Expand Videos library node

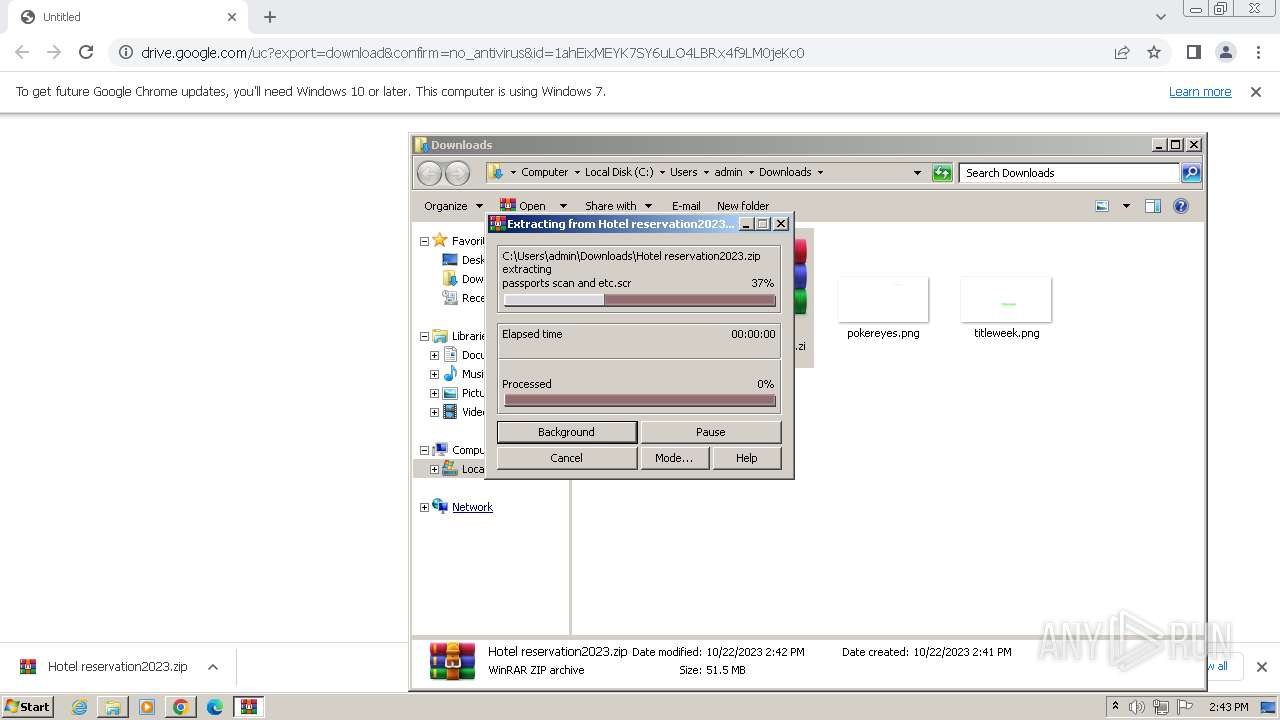pos(434,412)
